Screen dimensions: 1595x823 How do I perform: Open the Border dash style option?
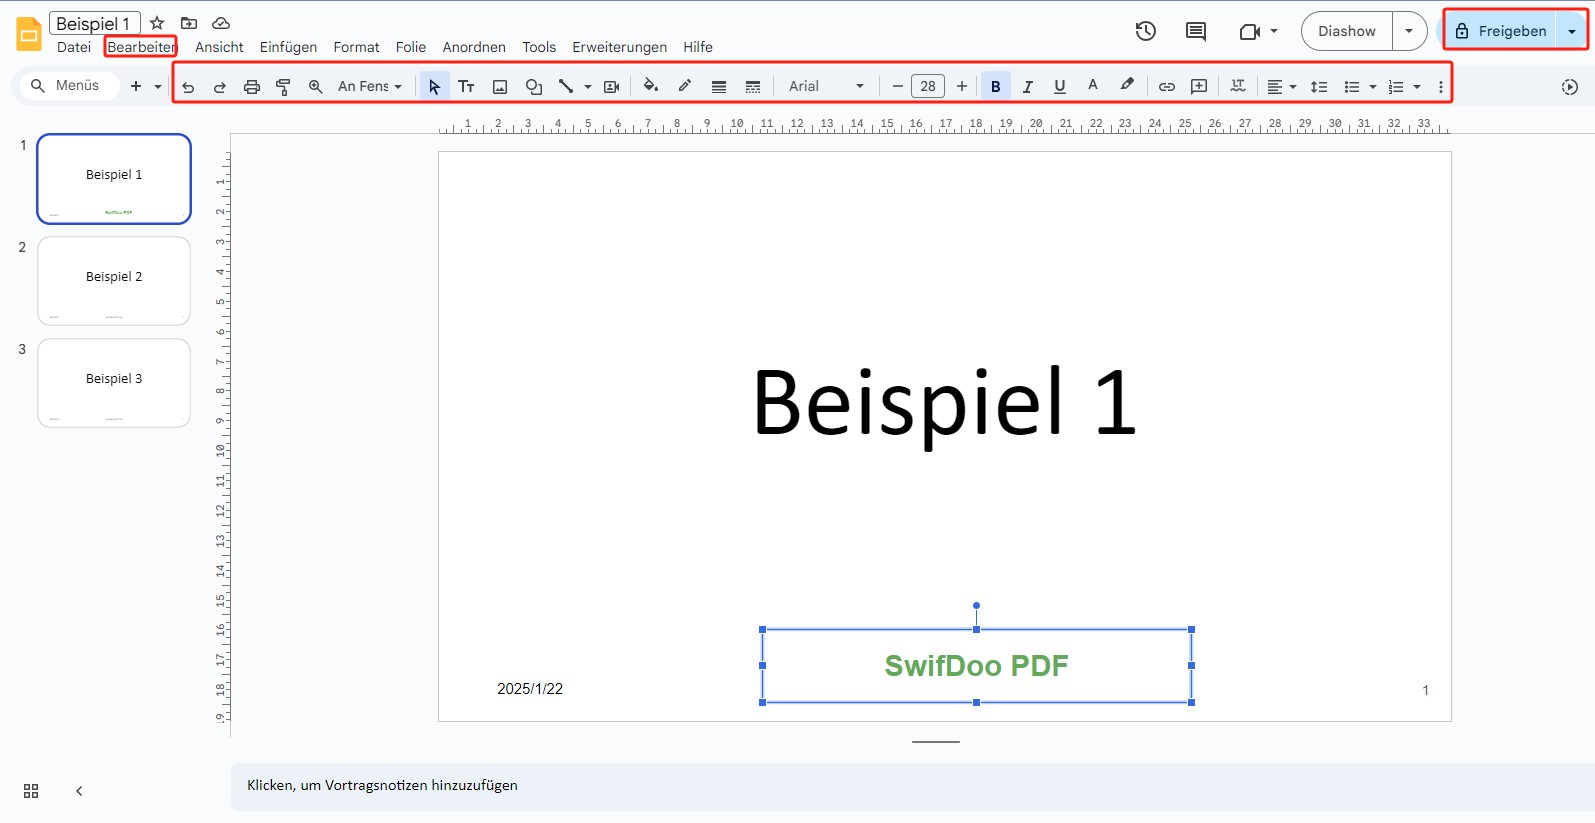click(x=753, y=87)
